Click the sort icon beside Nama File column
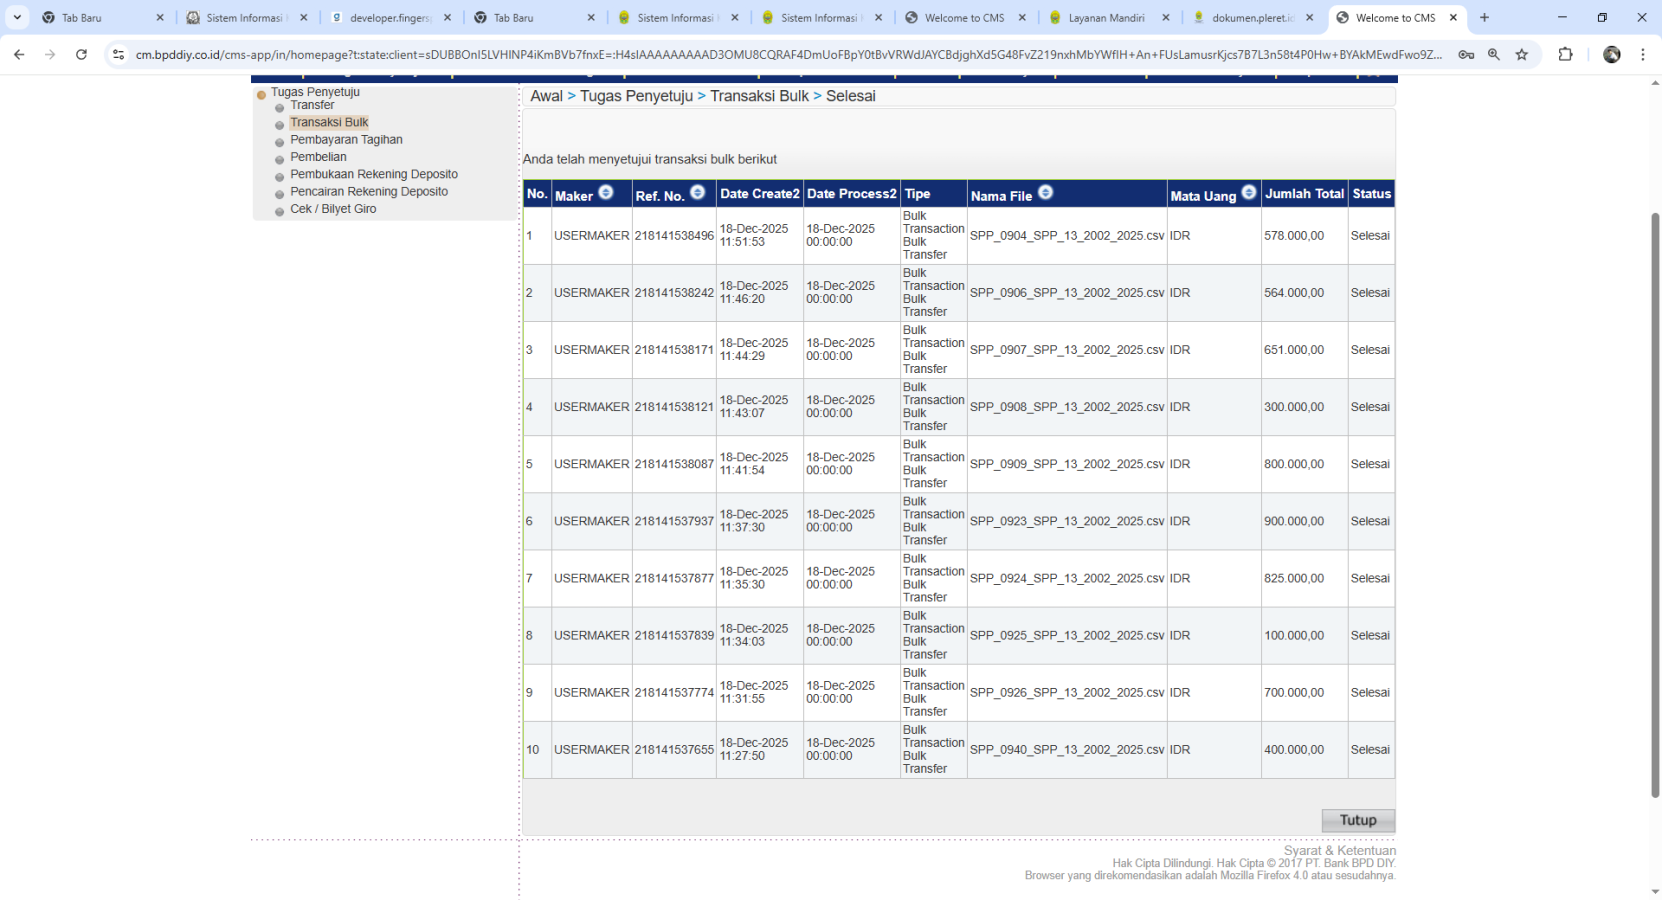1662x900 pixels. click(1045, 193)
